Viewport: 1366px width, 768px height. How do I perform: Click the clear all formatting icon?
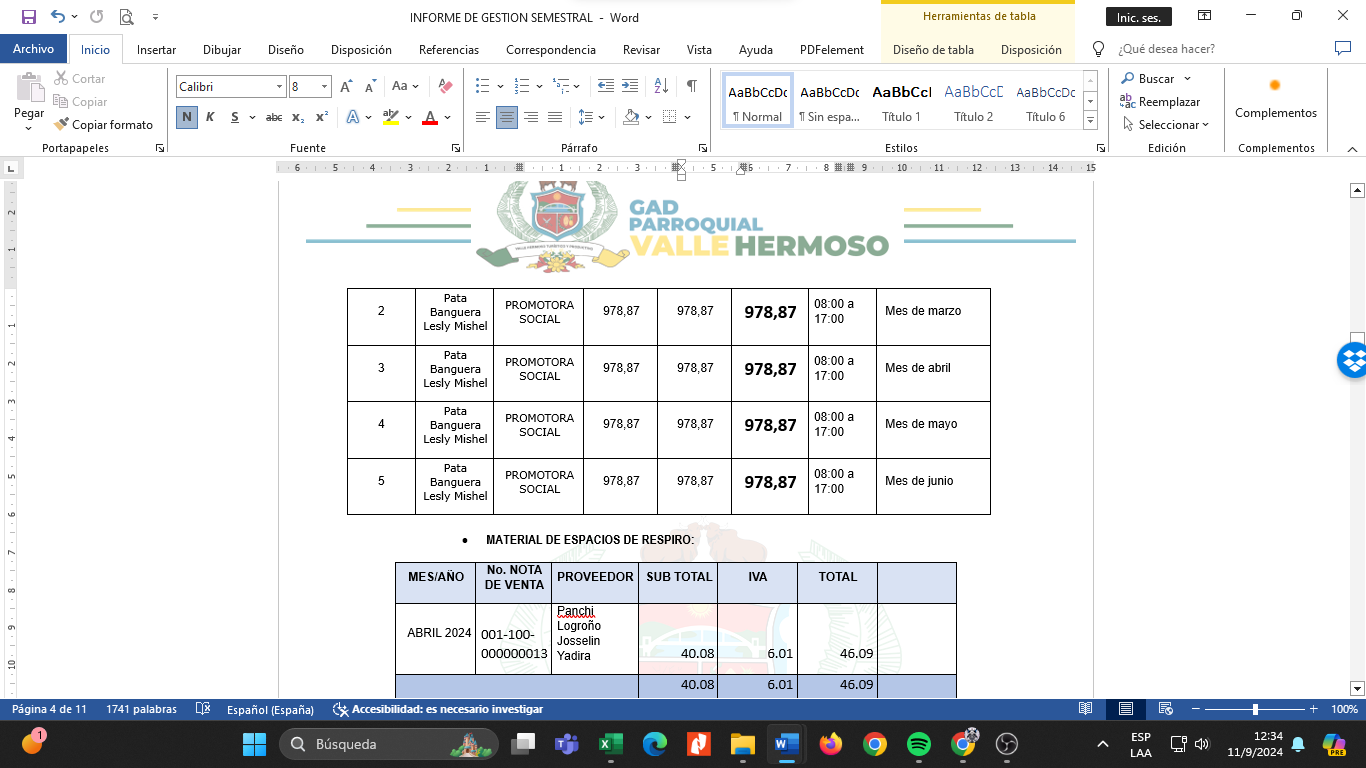tap(446, 87)
